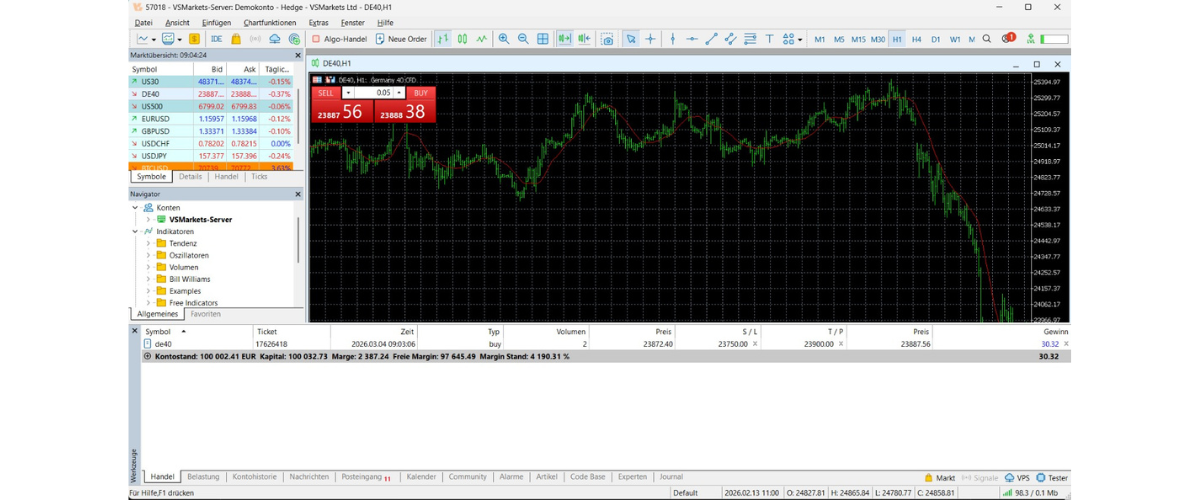This screenshot has height=500, width=1200.
Task: Switch chart to line chart style
Action: pyautogui.click(x=482, y=39)
